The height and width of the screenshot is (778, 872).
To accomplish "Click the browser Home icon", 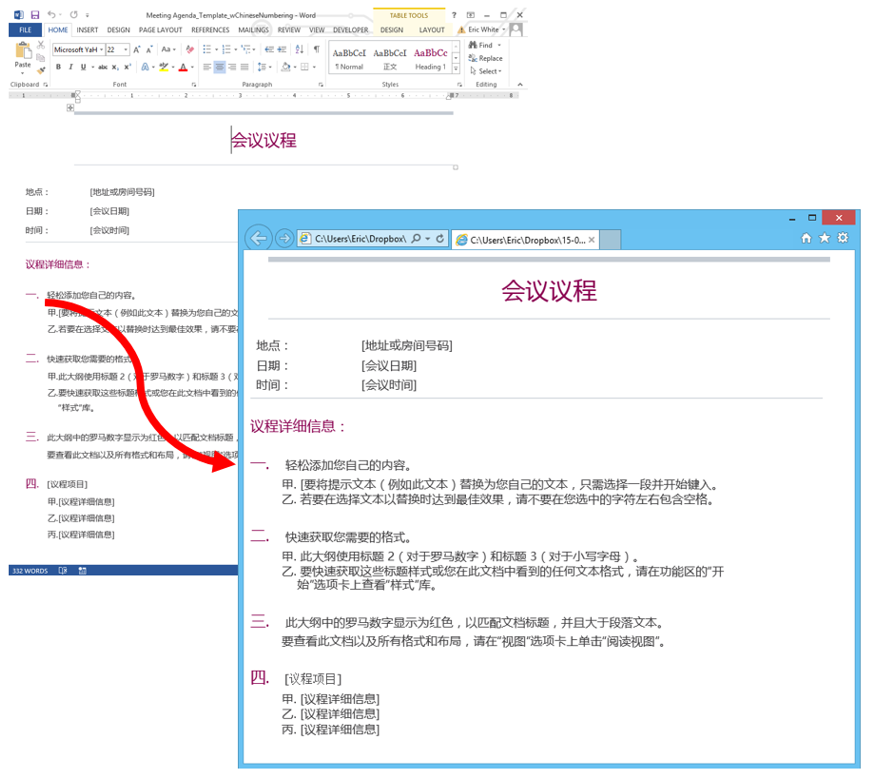I will 806,238.
